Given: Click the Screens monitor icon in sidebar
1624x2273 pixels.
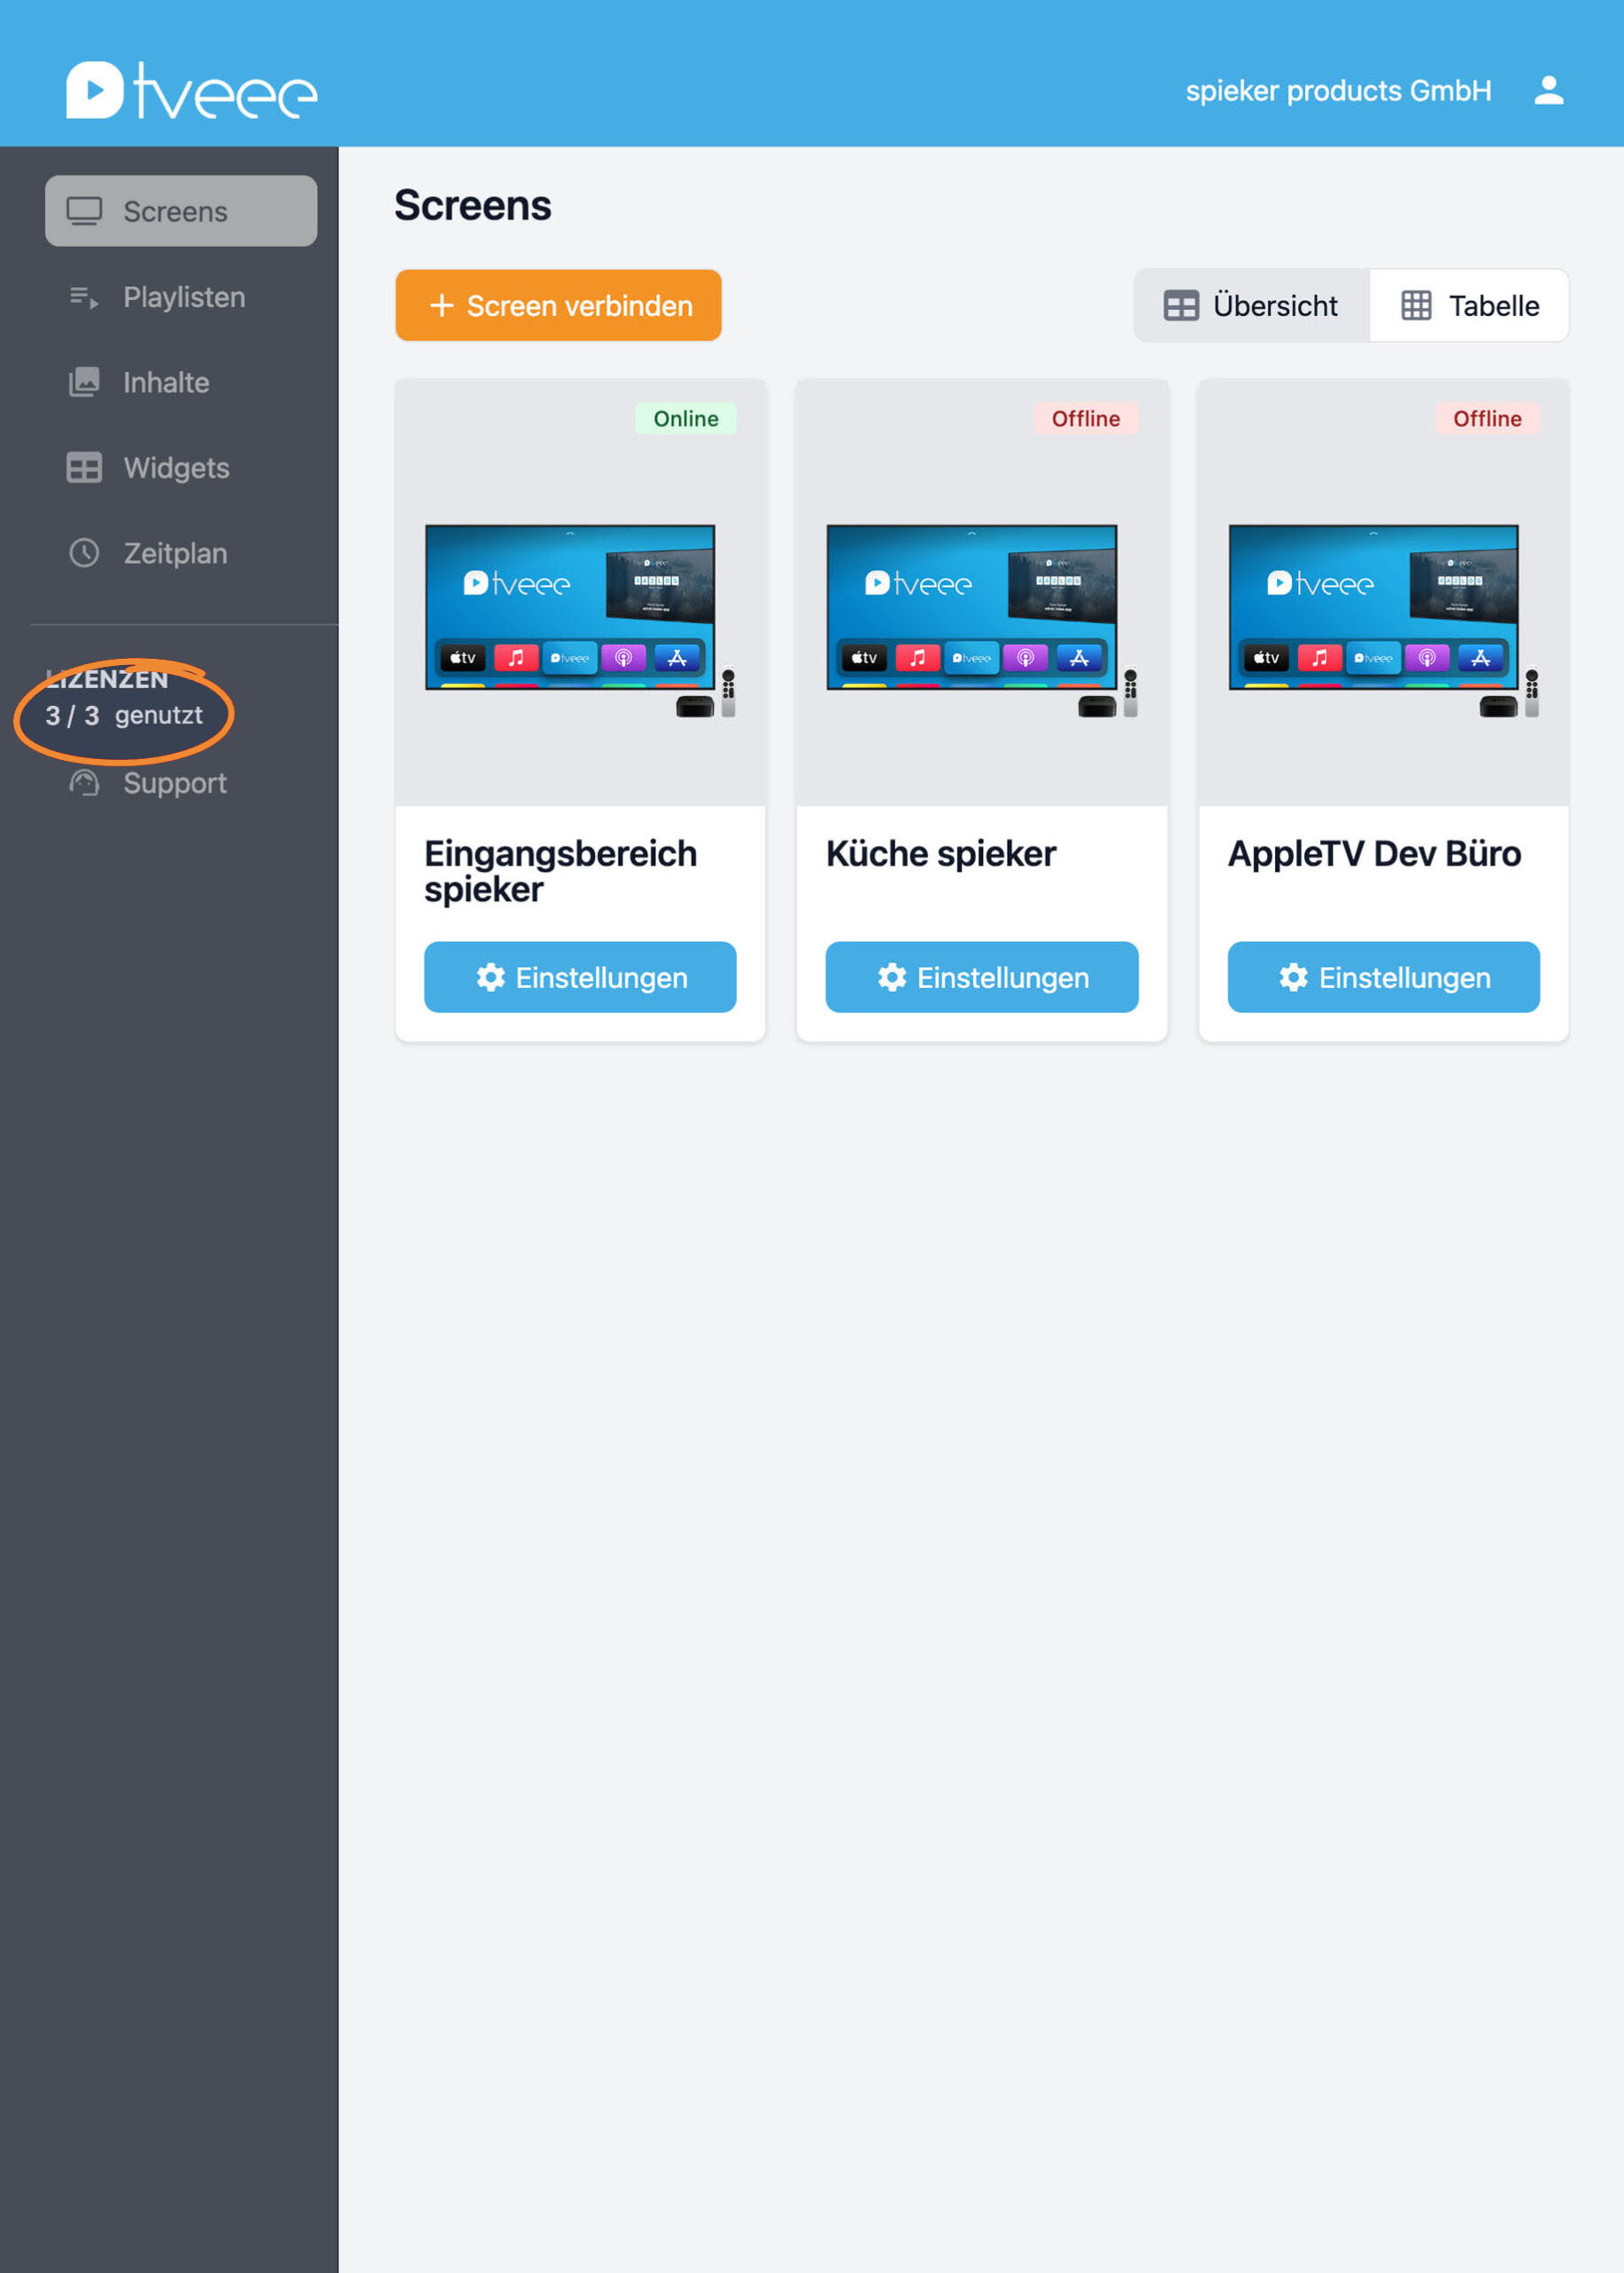Looking at the screenshot, I should (84, 211).
